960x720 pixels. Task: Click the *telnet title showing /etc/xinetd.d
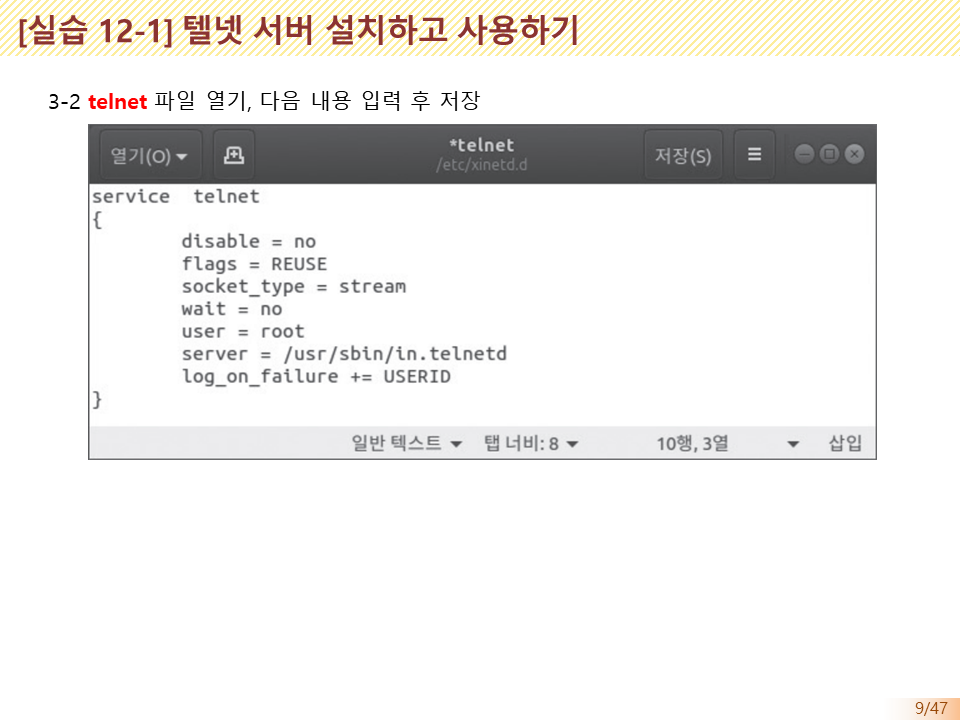click(483, 153)
